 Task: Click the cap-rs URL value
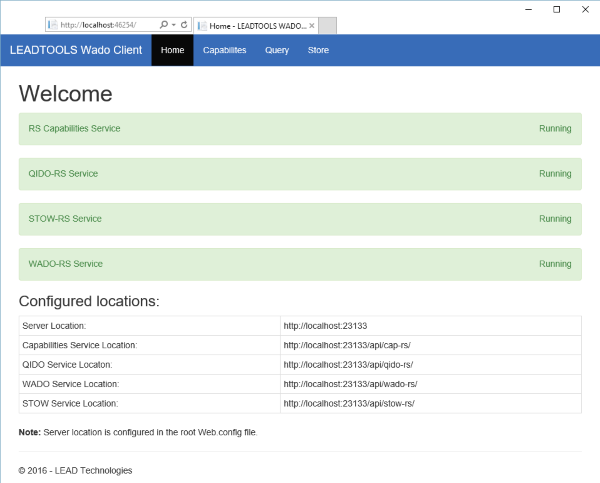[347, 345]
